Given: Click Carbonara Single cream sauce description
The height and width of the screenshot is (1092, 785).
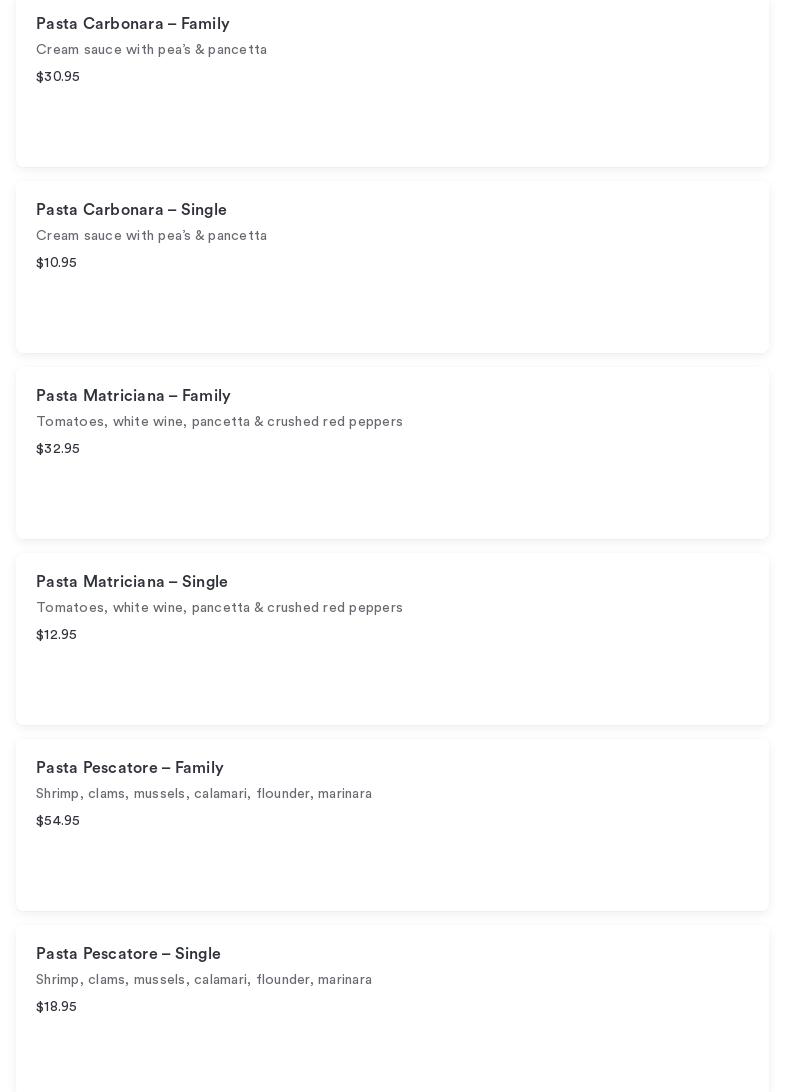Looking at the screenshot, I should (151, 236).
